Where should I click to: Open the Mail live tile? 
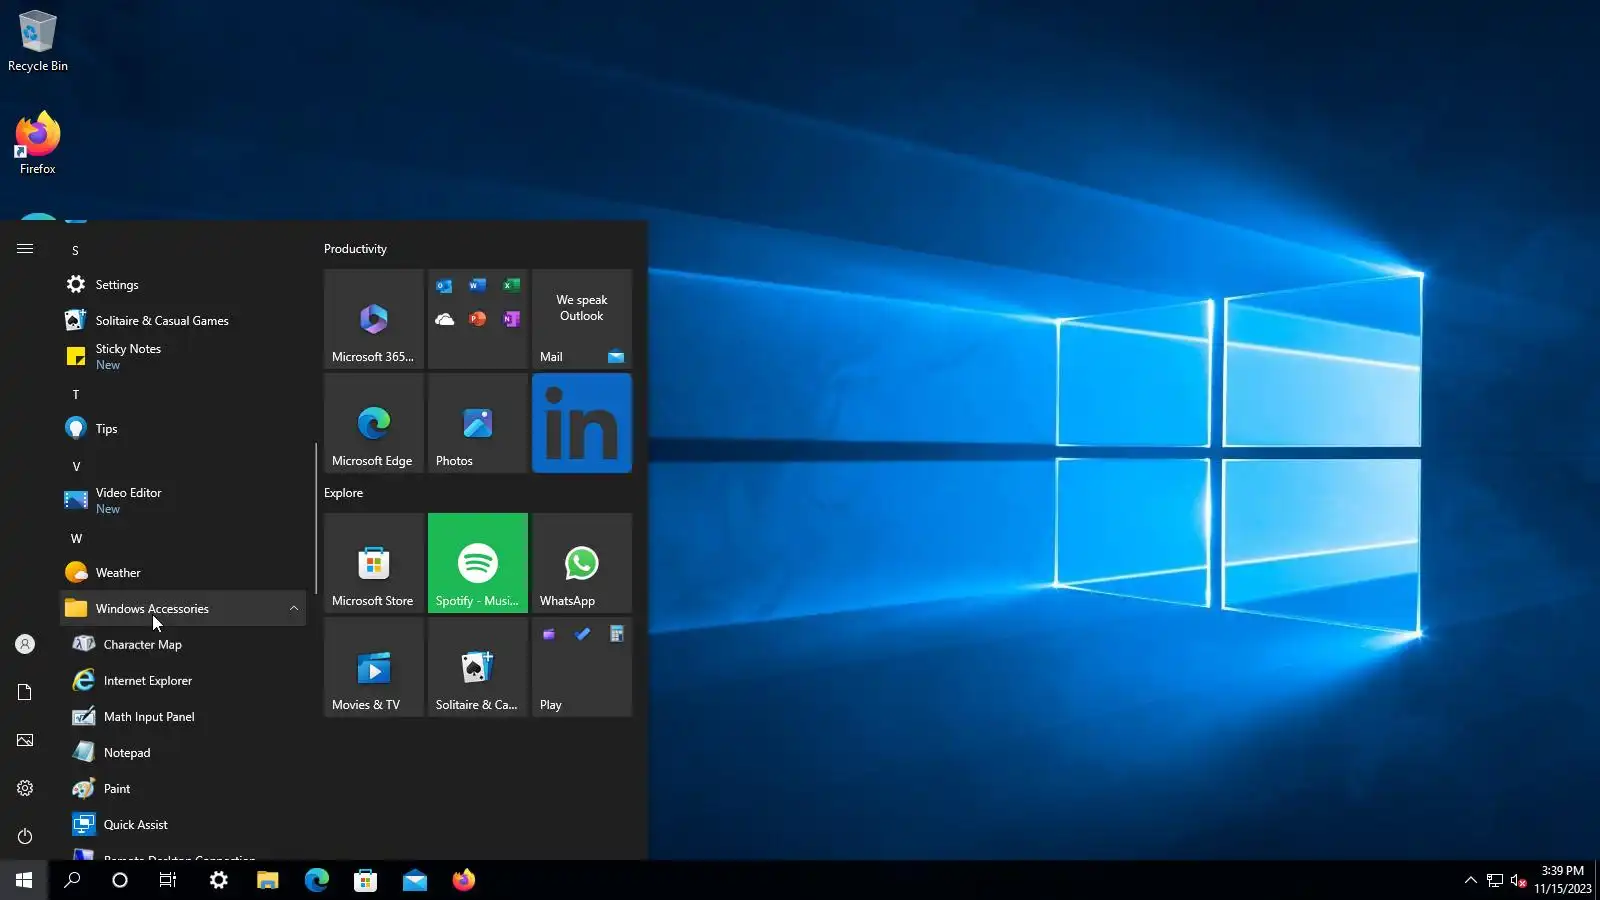coord(582,319)
